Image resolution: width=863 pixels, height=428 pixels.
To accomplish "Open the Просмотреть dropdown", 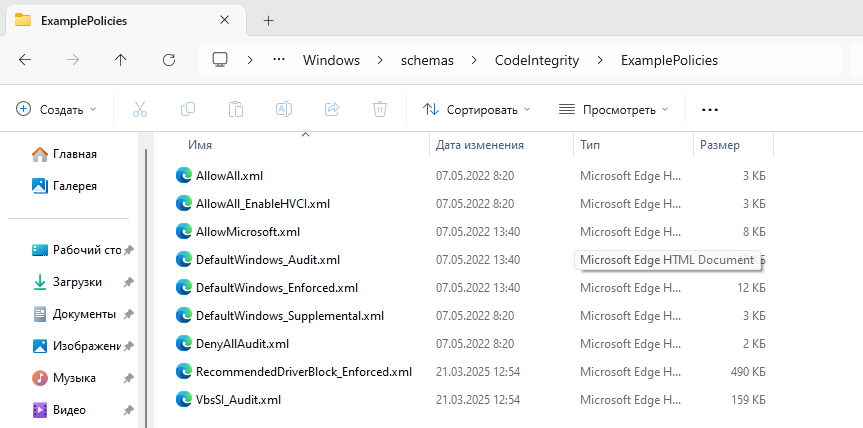I will [613, 109].
